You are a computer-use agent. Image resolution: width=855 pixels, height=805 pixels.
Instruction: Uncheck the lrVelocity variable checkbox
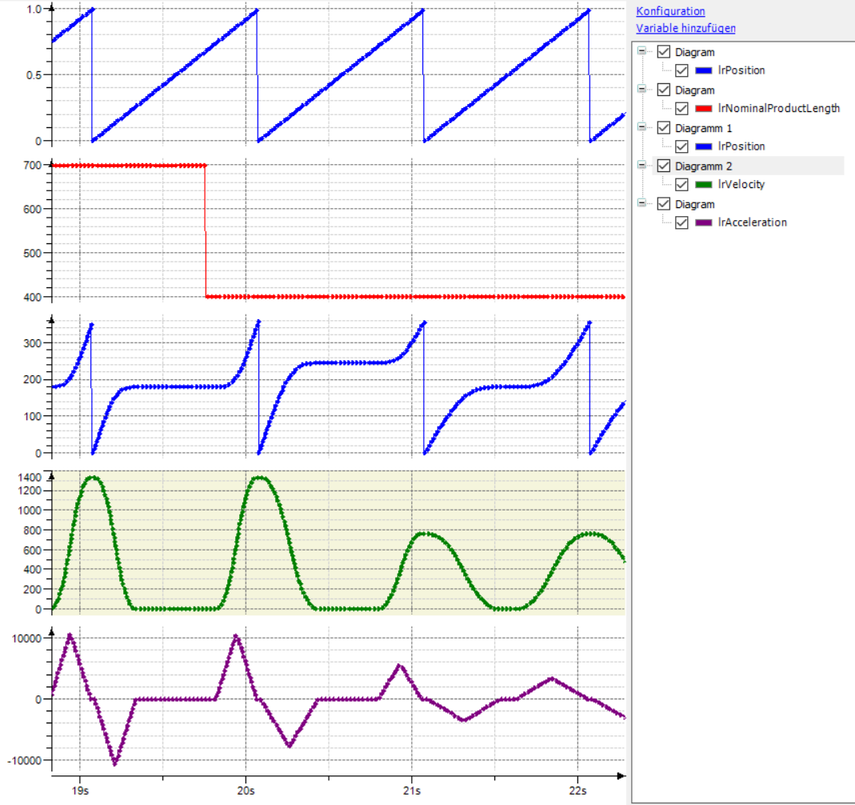tap(682, 185)
